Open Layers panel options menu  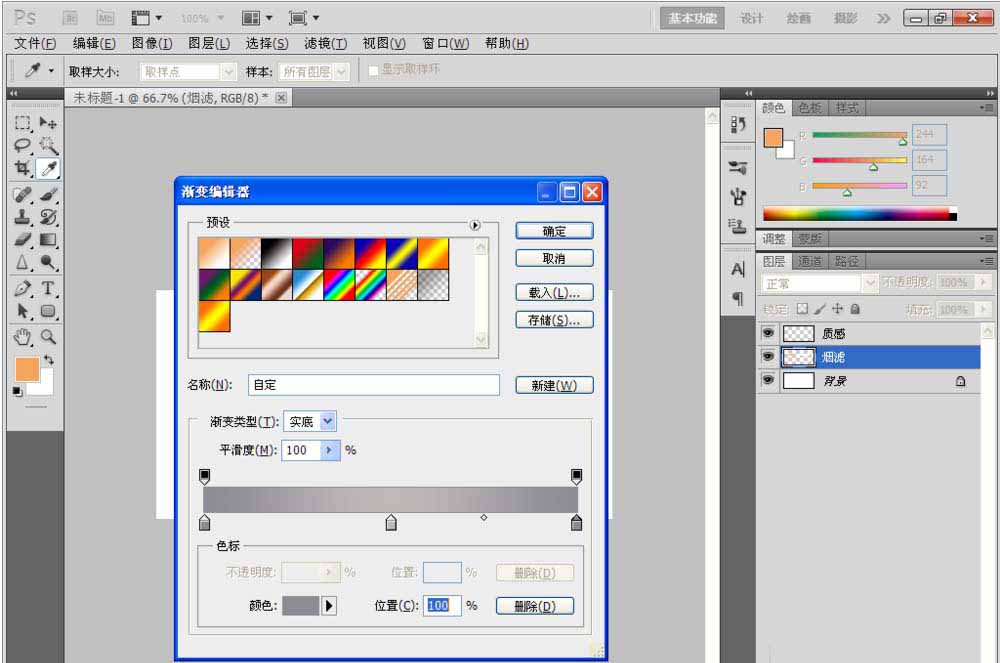click(987, 261)
